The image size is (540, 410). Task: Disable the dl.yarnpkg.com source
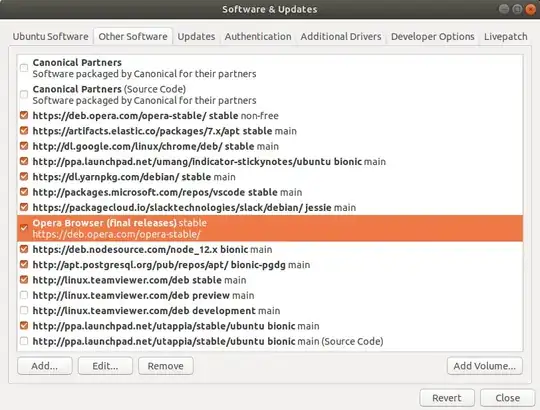click(x=24, y=177)
